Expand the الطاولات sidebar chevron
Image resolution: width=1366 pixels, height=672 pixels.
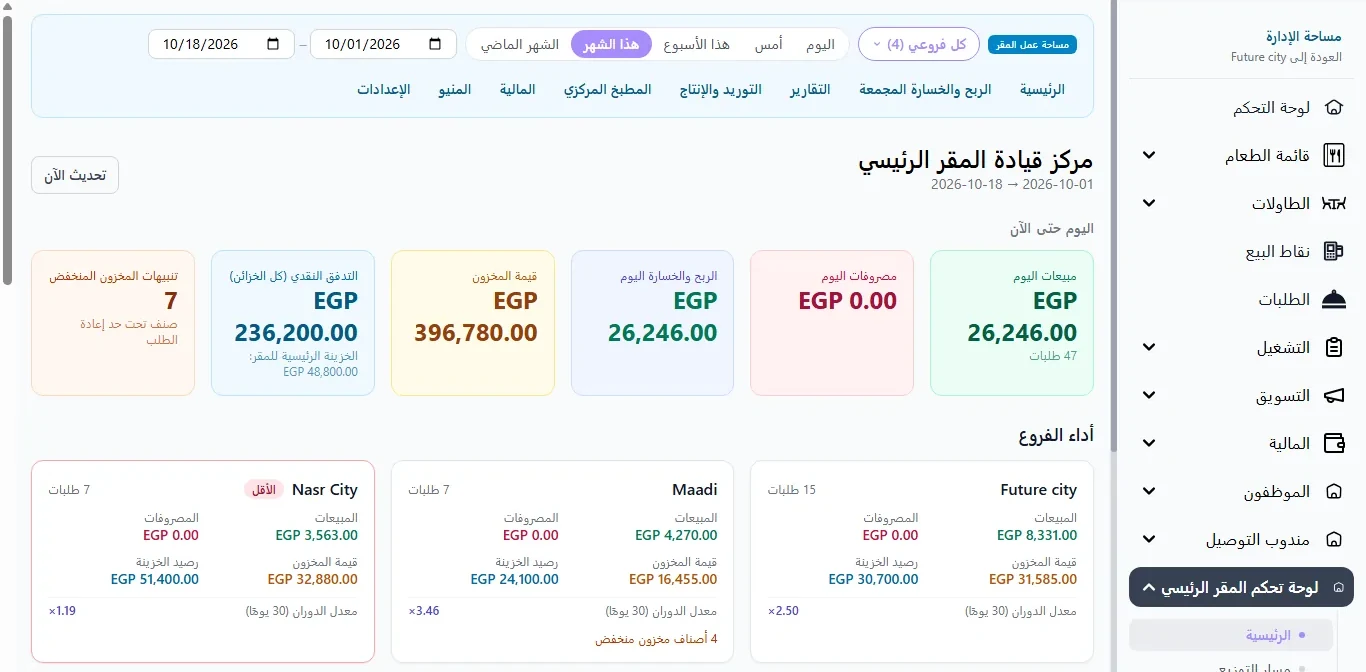pos(1149,203)
